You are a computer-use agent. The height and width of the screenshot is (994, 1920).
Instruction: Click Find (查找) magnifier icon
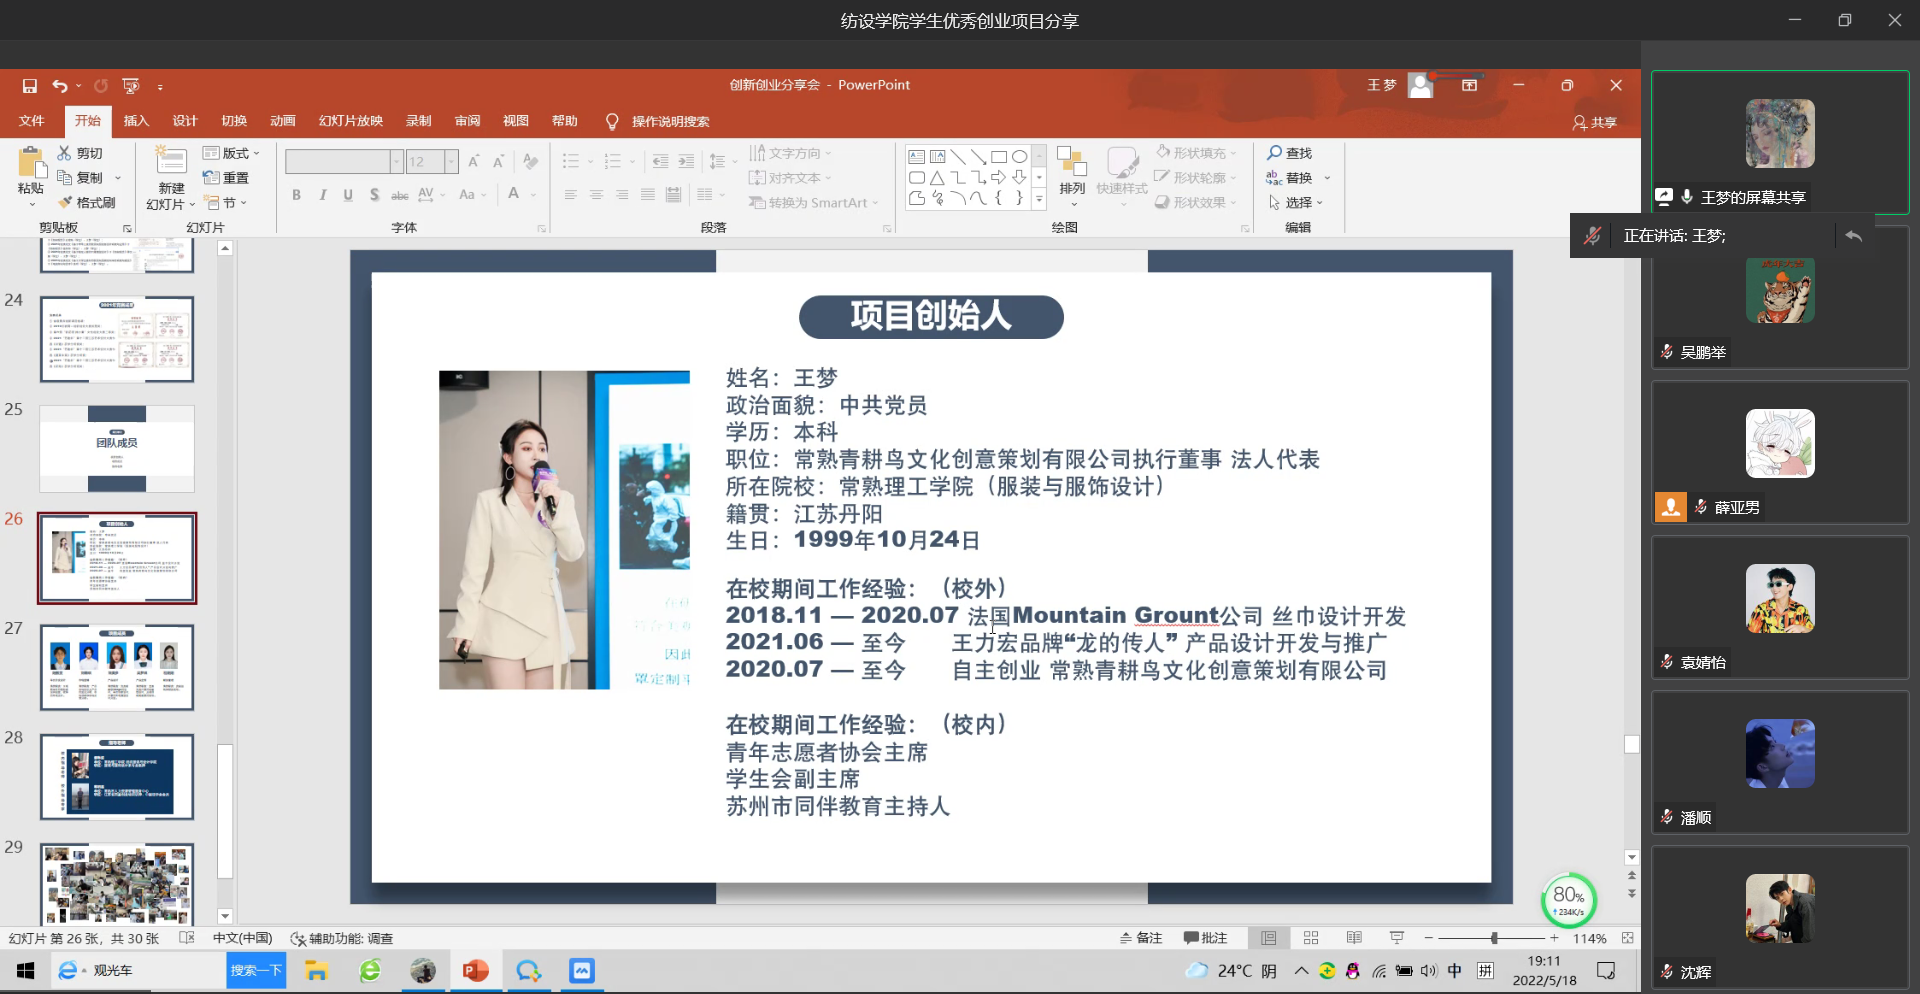pos(1275,153)
